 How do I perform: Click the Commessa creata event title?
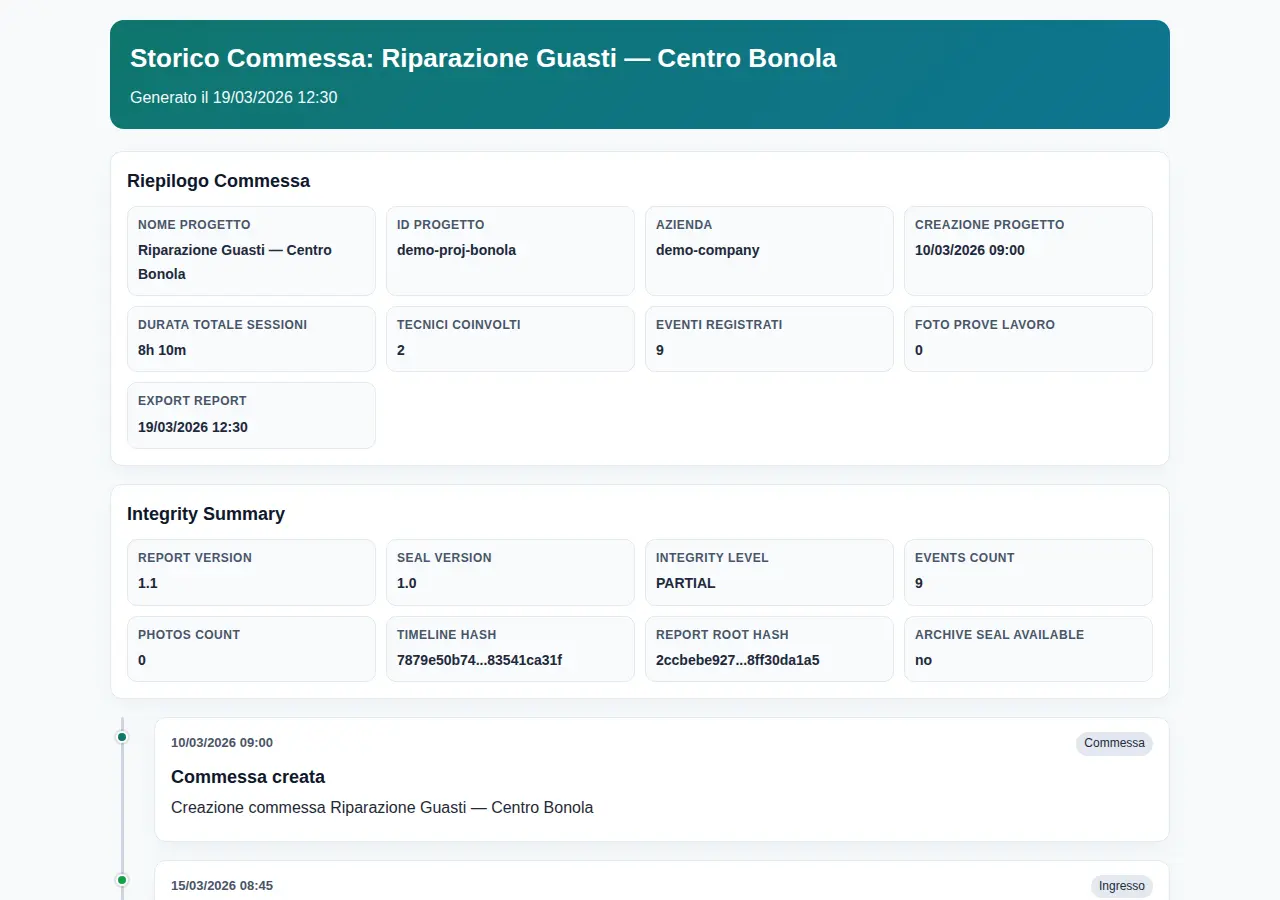coord(248,777)
